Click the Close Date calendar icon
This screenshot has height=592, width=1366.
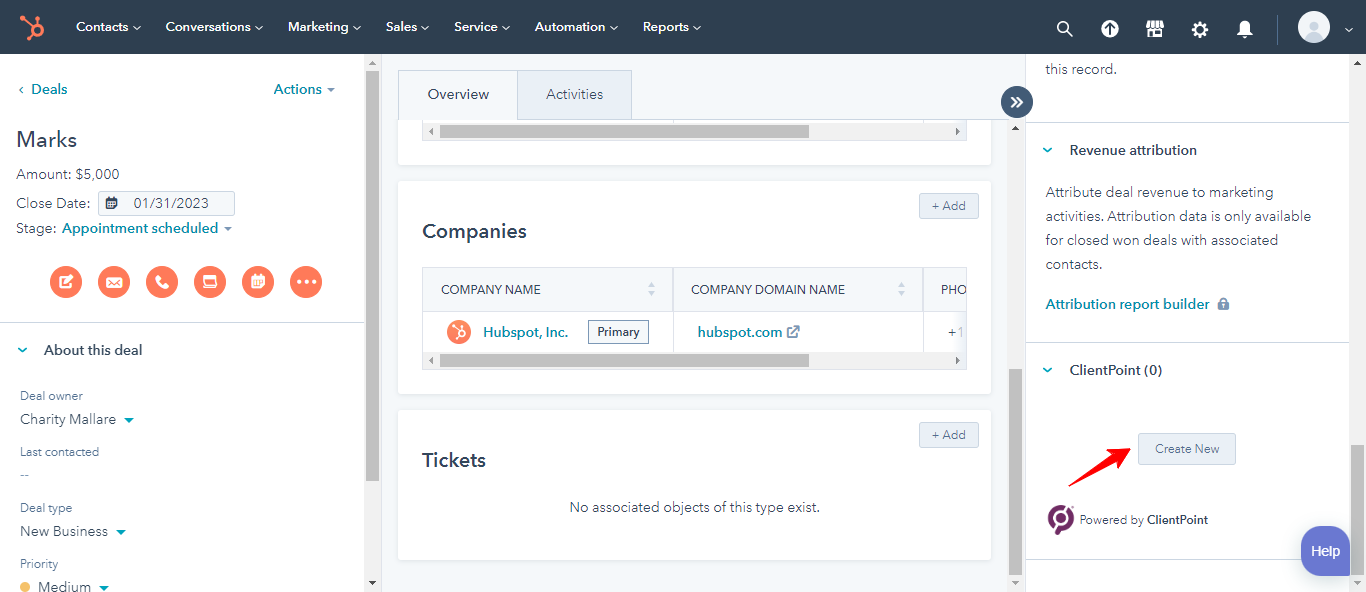point(111,203)
